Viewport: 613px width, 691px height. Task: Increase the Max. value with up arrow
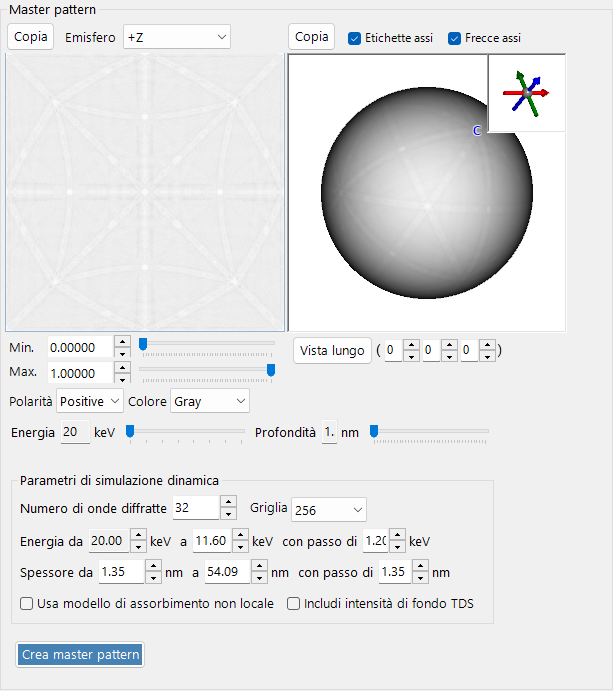point(123,367)
